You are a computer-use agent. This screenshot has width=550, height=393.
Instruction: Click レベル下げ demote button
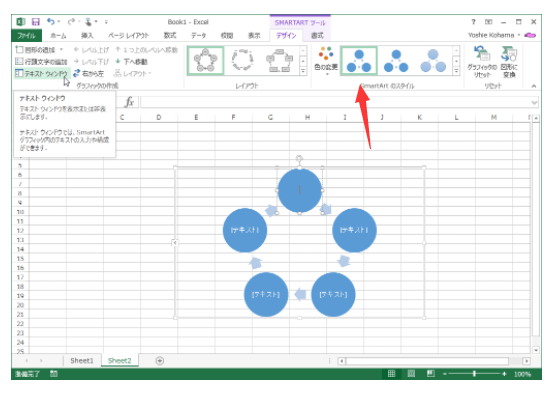91,62
